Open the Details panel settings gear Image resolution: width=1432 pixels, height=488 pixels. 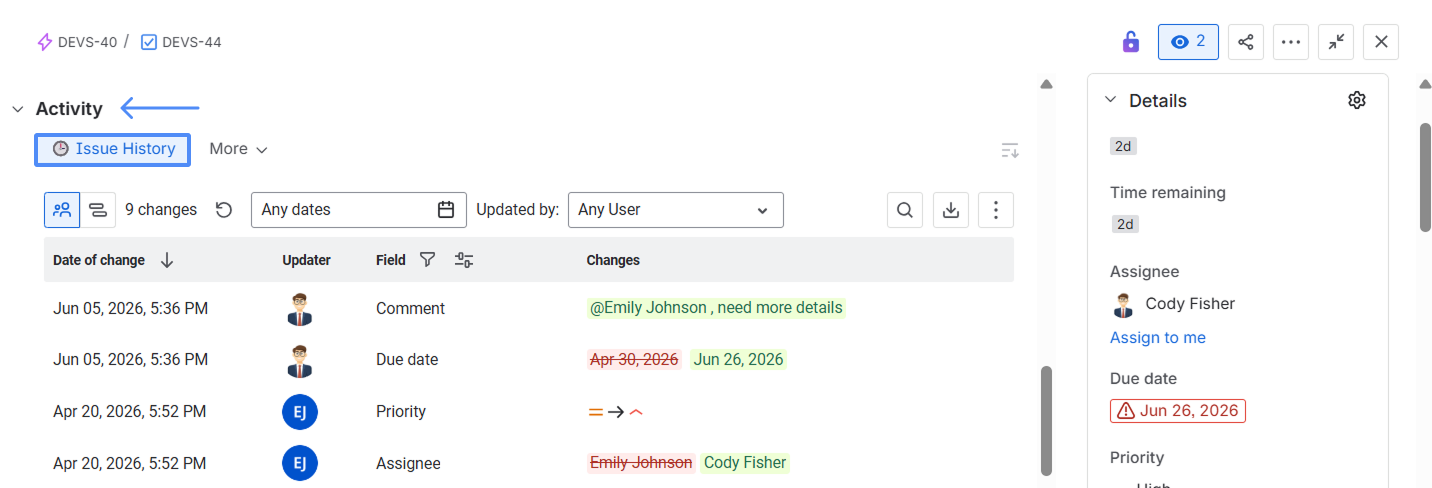[1357, 100]
